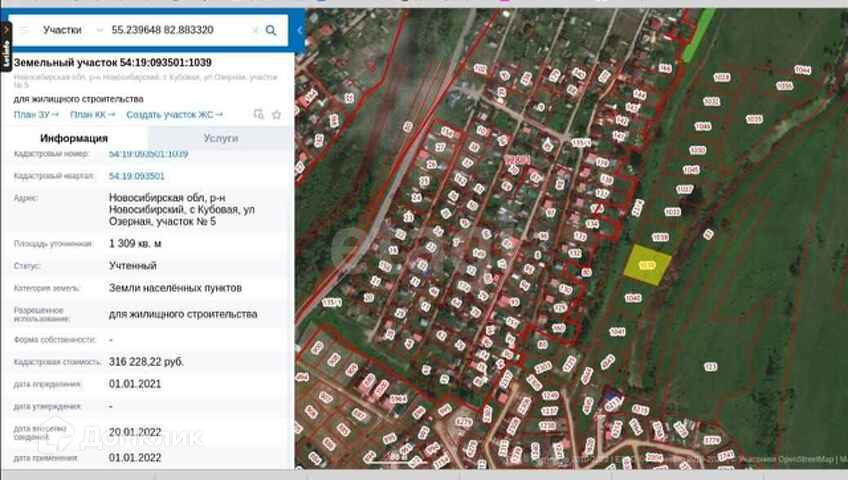
Task: Open the cadastral number link 54:19:093501:1039
Action: click(x=149, y=154)
